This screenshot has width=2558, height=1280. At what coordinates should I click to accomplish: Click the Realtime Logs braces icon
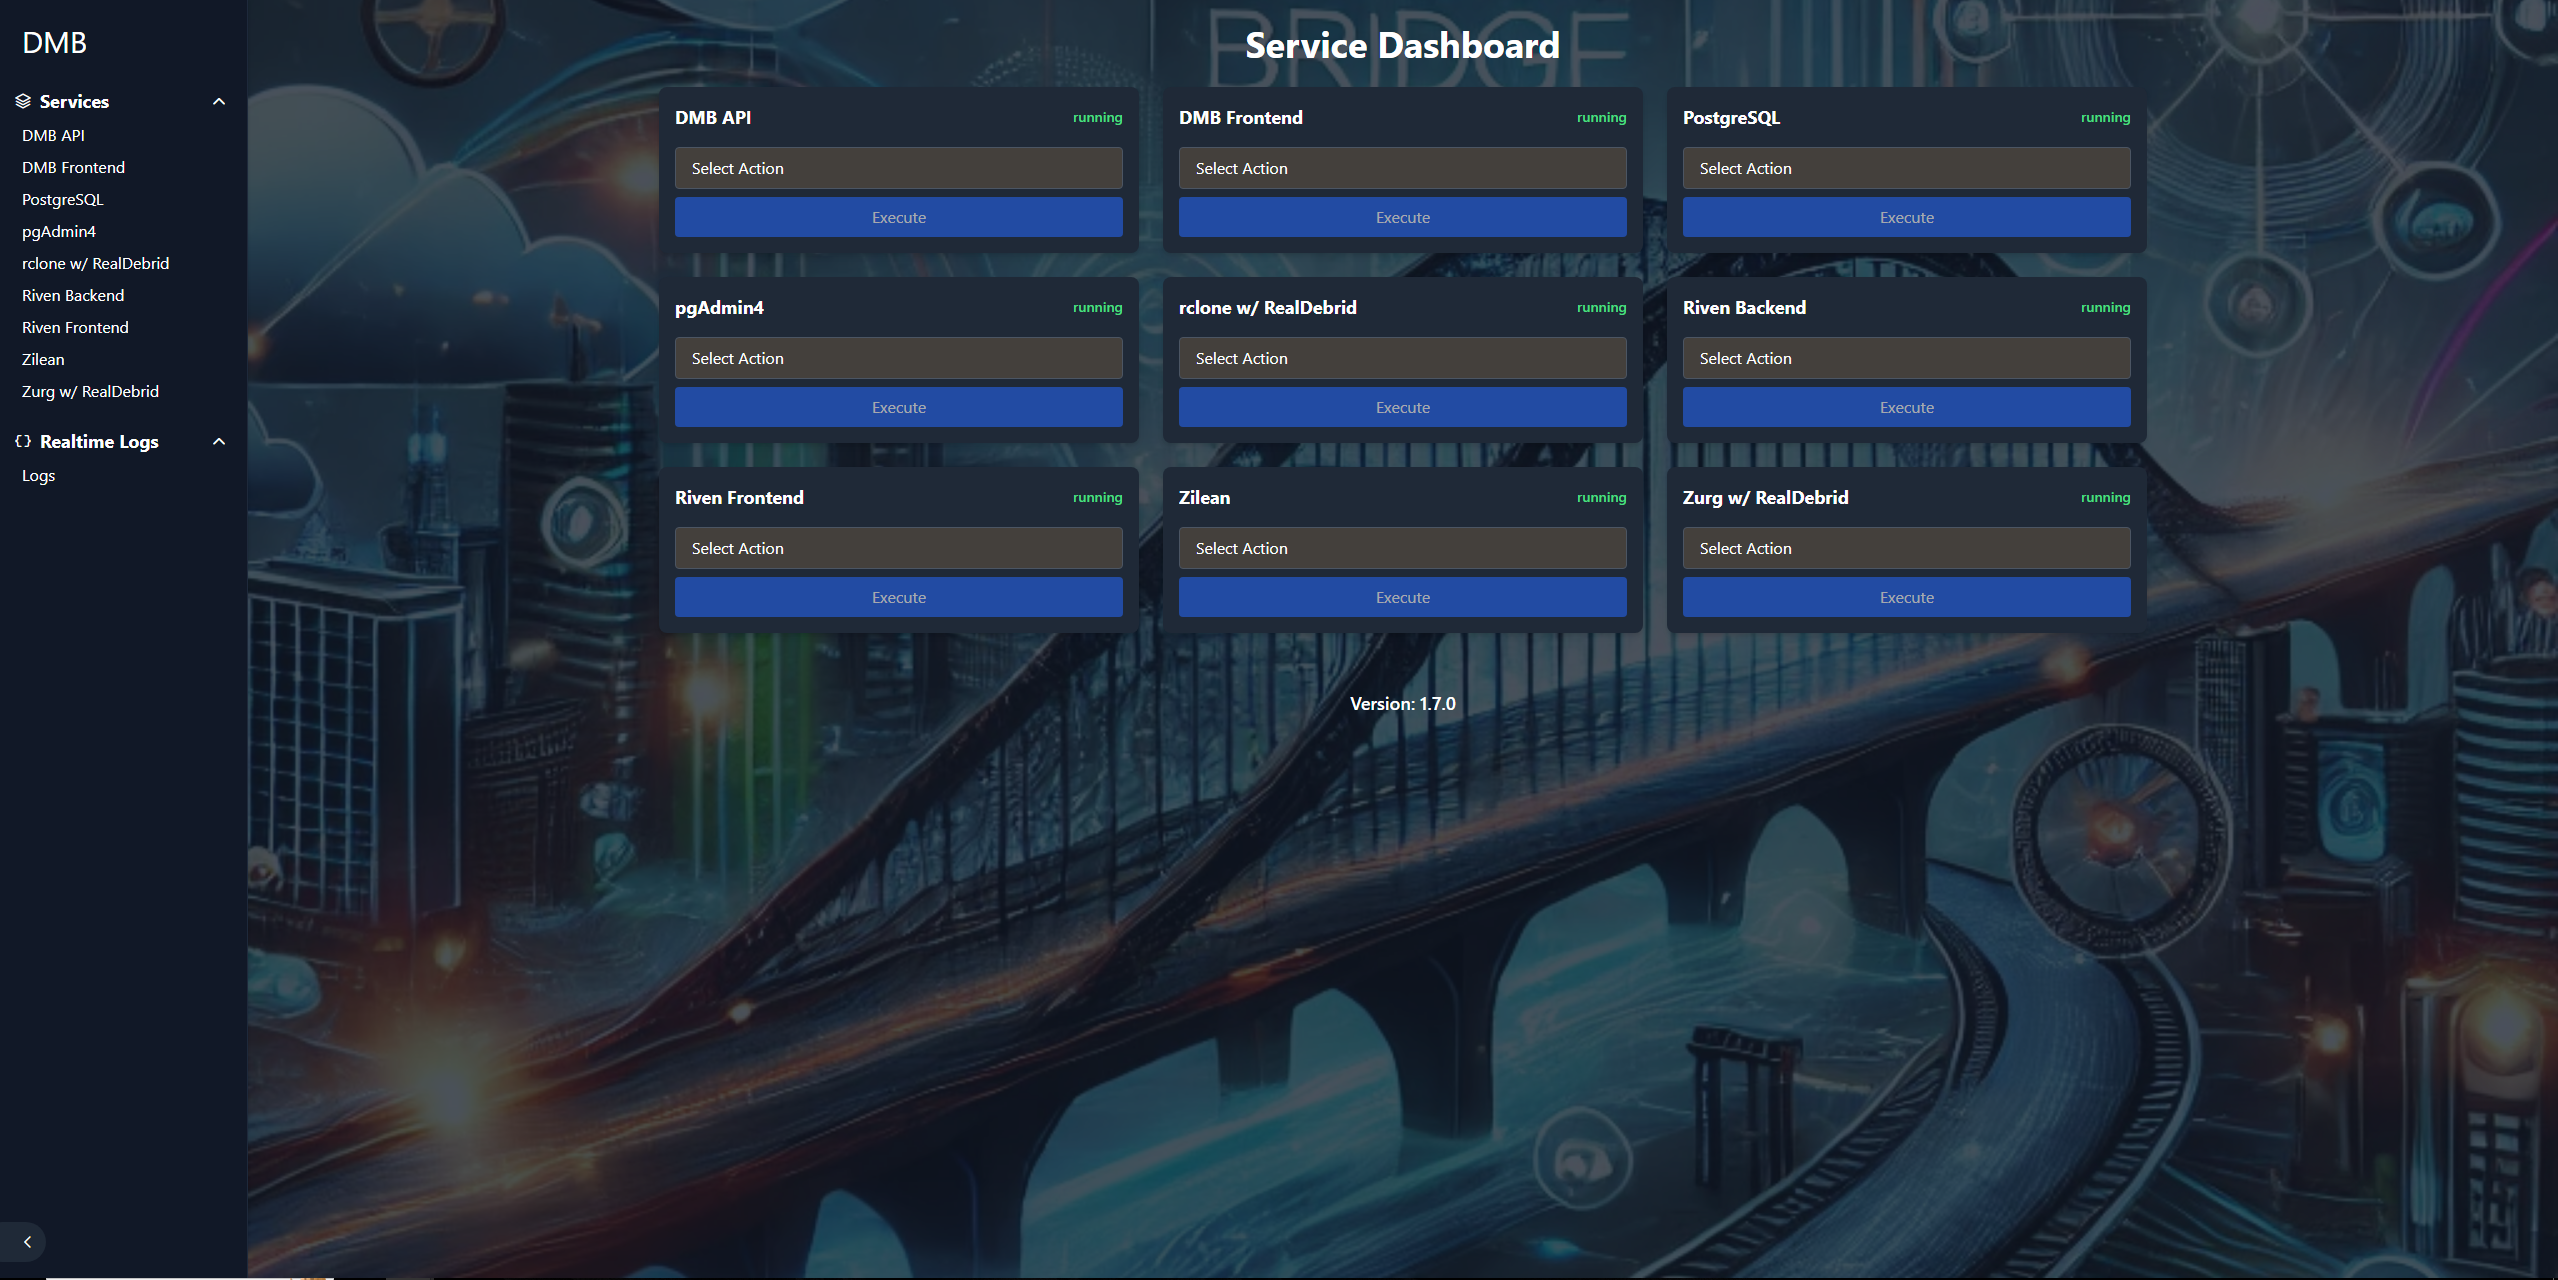(x=23, y=441)
